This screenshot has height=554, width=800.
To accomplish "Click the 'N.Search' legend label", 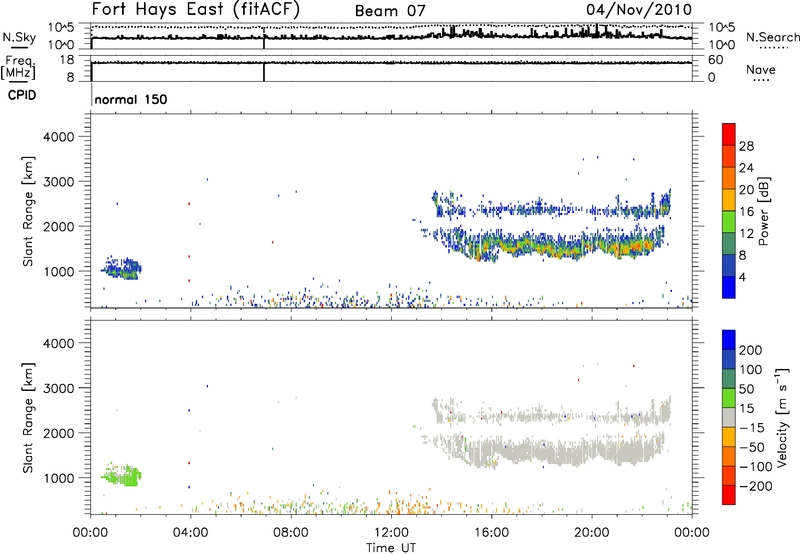I will pyautogui.click(x=772, y=37).
